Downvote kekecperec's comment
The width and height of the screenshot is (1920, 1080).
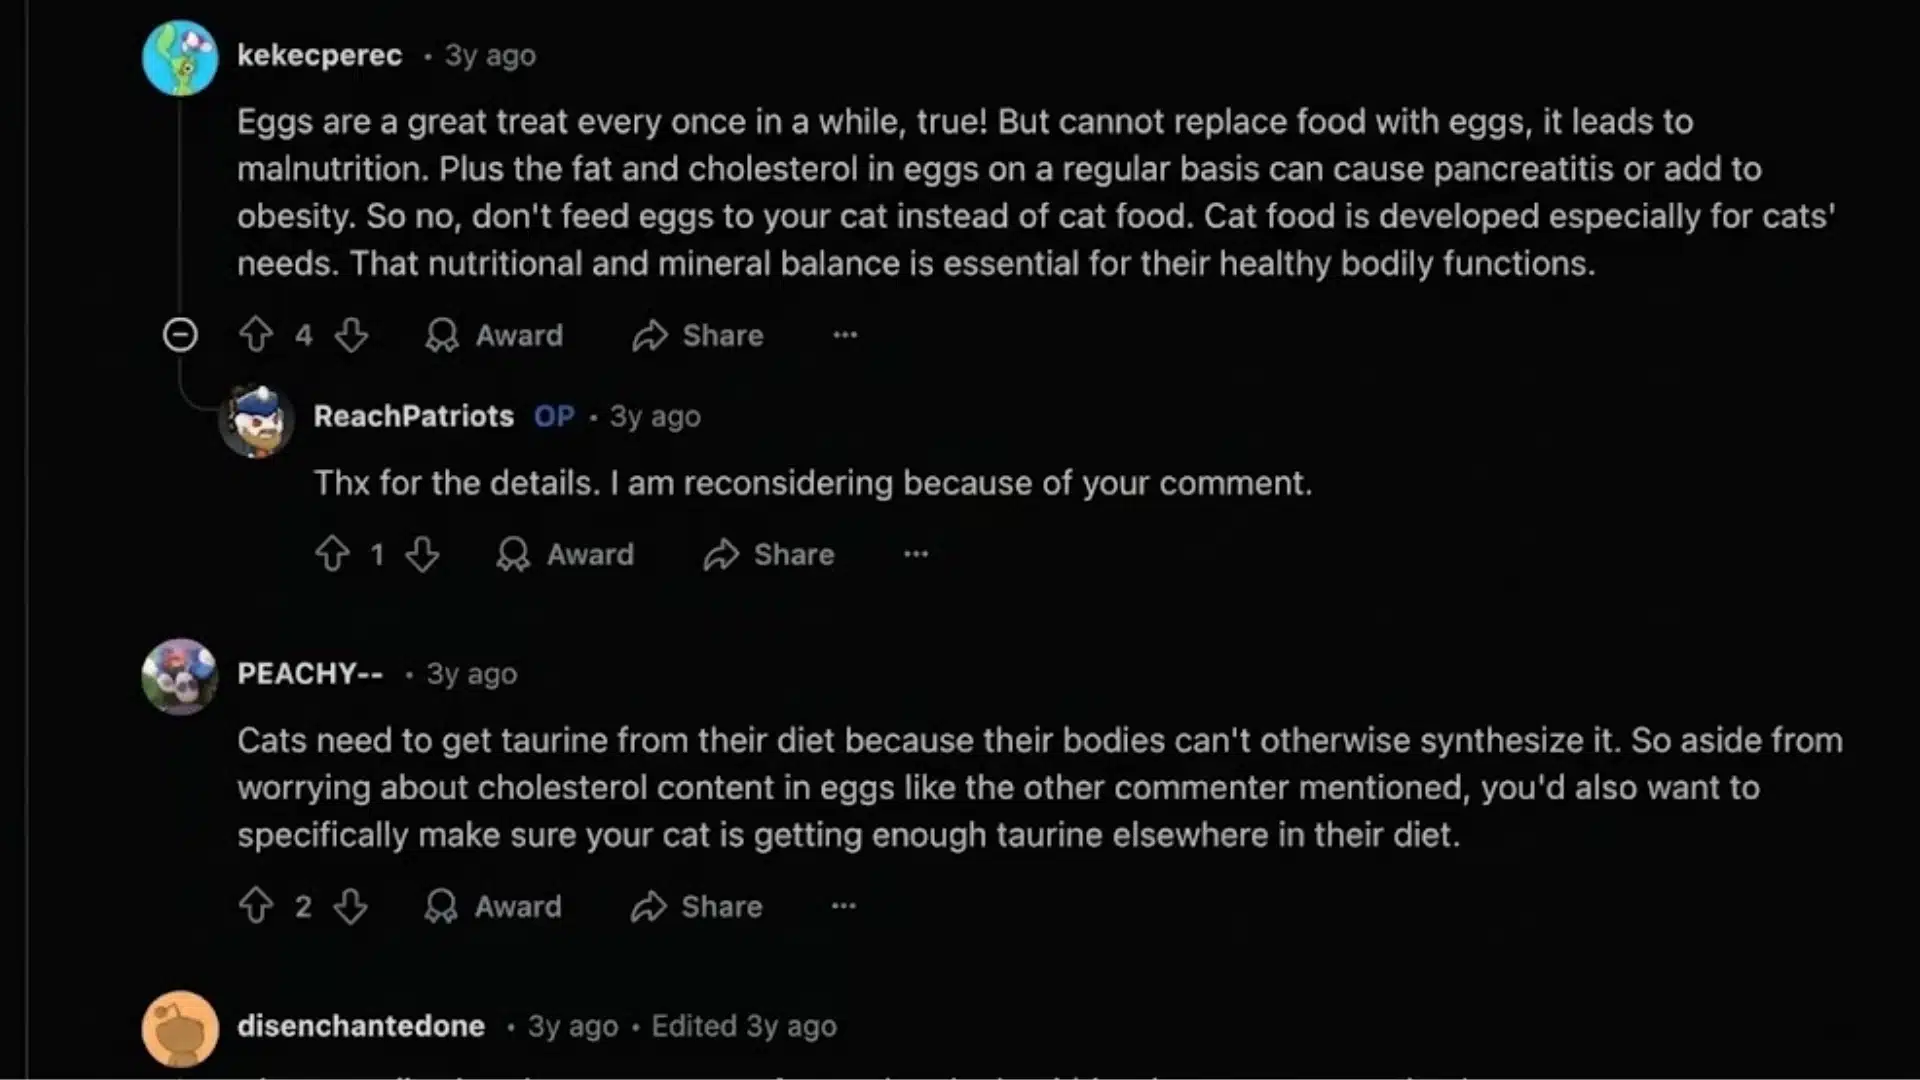coord(351,335)
